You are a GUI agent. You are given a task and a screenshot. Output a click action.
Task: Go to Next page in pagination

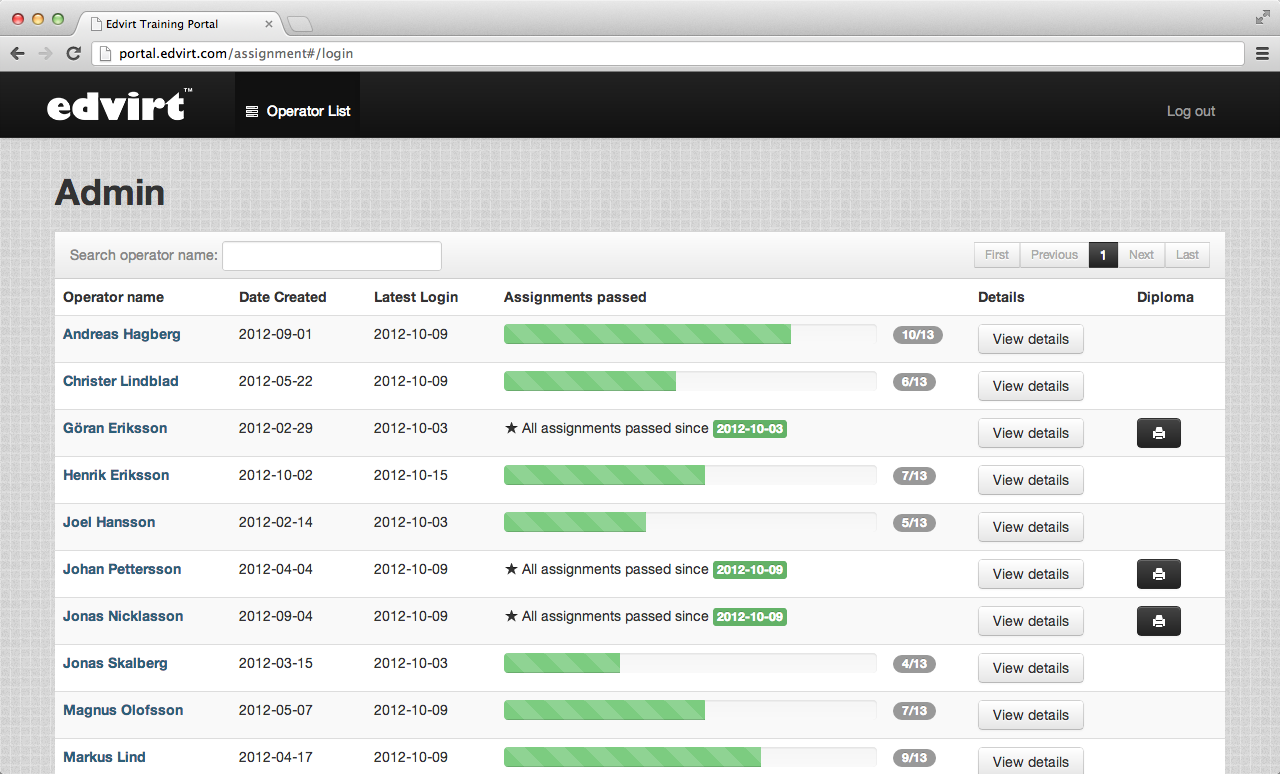click(x=1141, y=255)
